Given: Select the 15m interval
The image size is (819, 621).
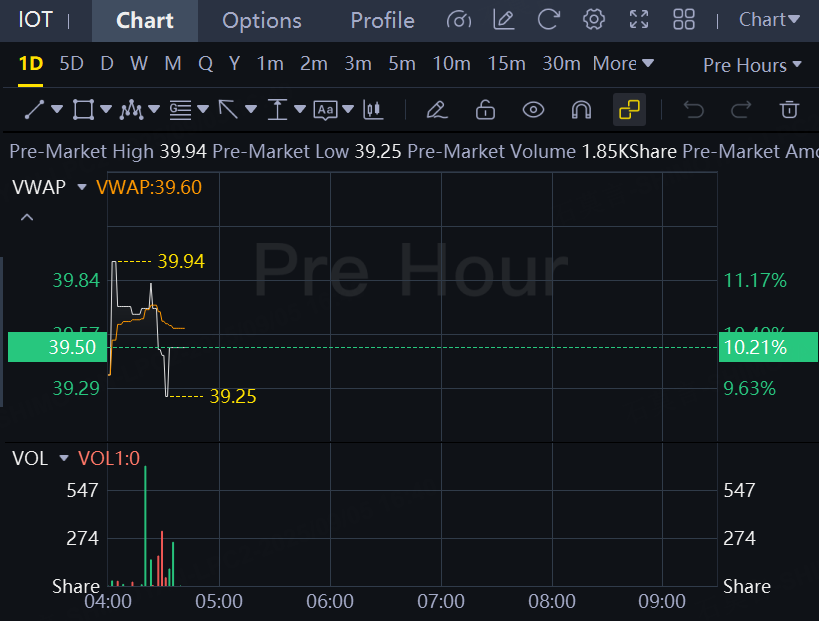Looking at the screenshot, I should [x=506, y=64].
